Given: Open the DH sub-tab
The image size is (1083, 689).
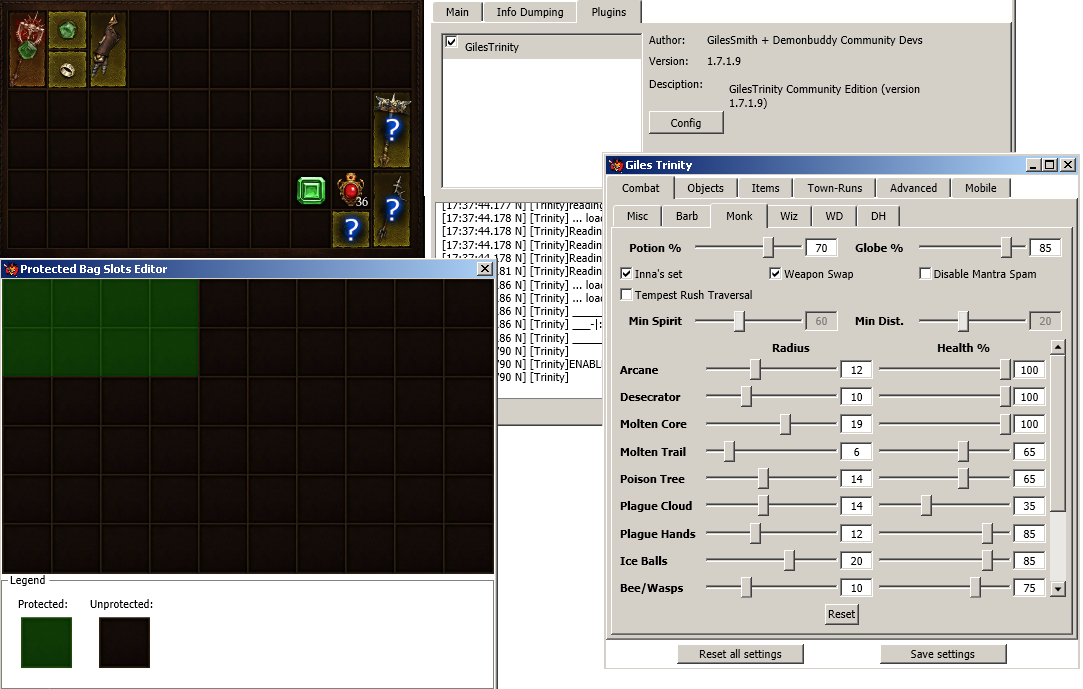Looking at the screenshot, I should click(878, 216).
